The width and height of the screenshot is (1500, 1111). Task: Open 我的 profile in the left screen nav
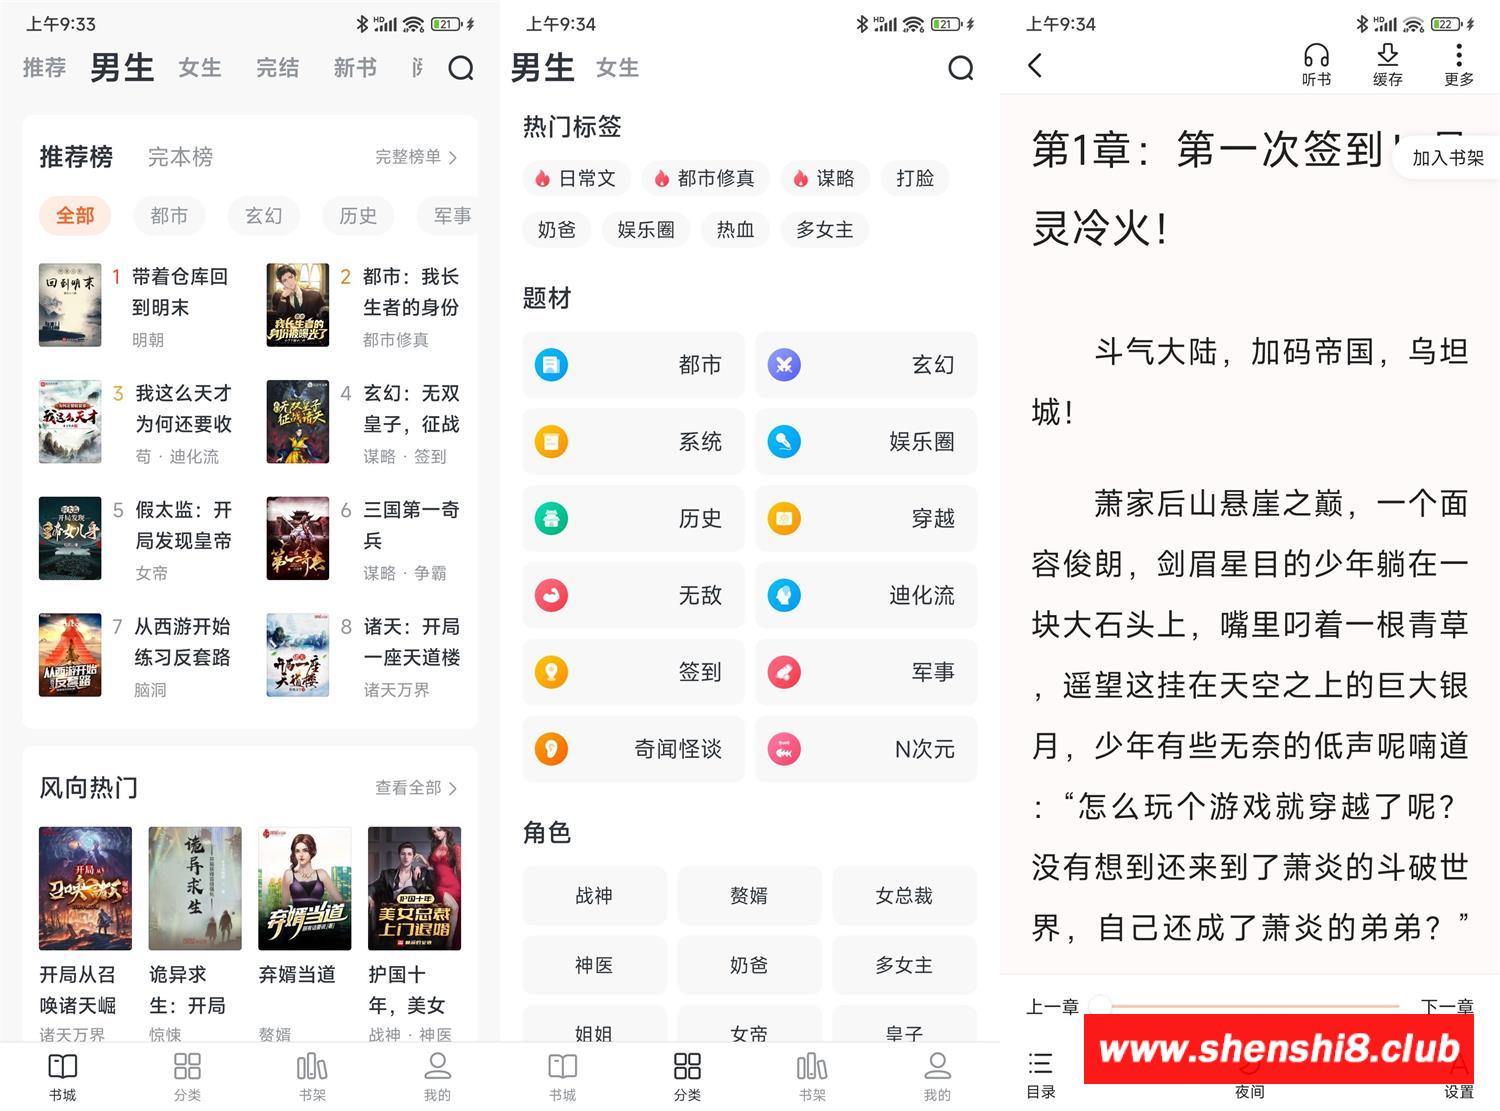click(437, 1076)
